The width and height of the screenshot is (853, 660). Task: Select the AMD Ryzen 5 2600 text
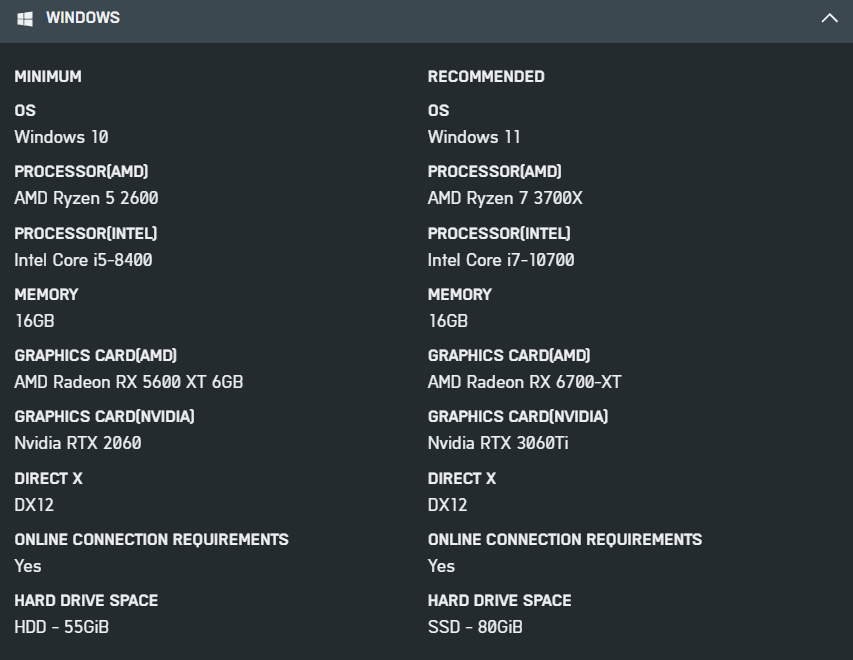pos(86,198)
